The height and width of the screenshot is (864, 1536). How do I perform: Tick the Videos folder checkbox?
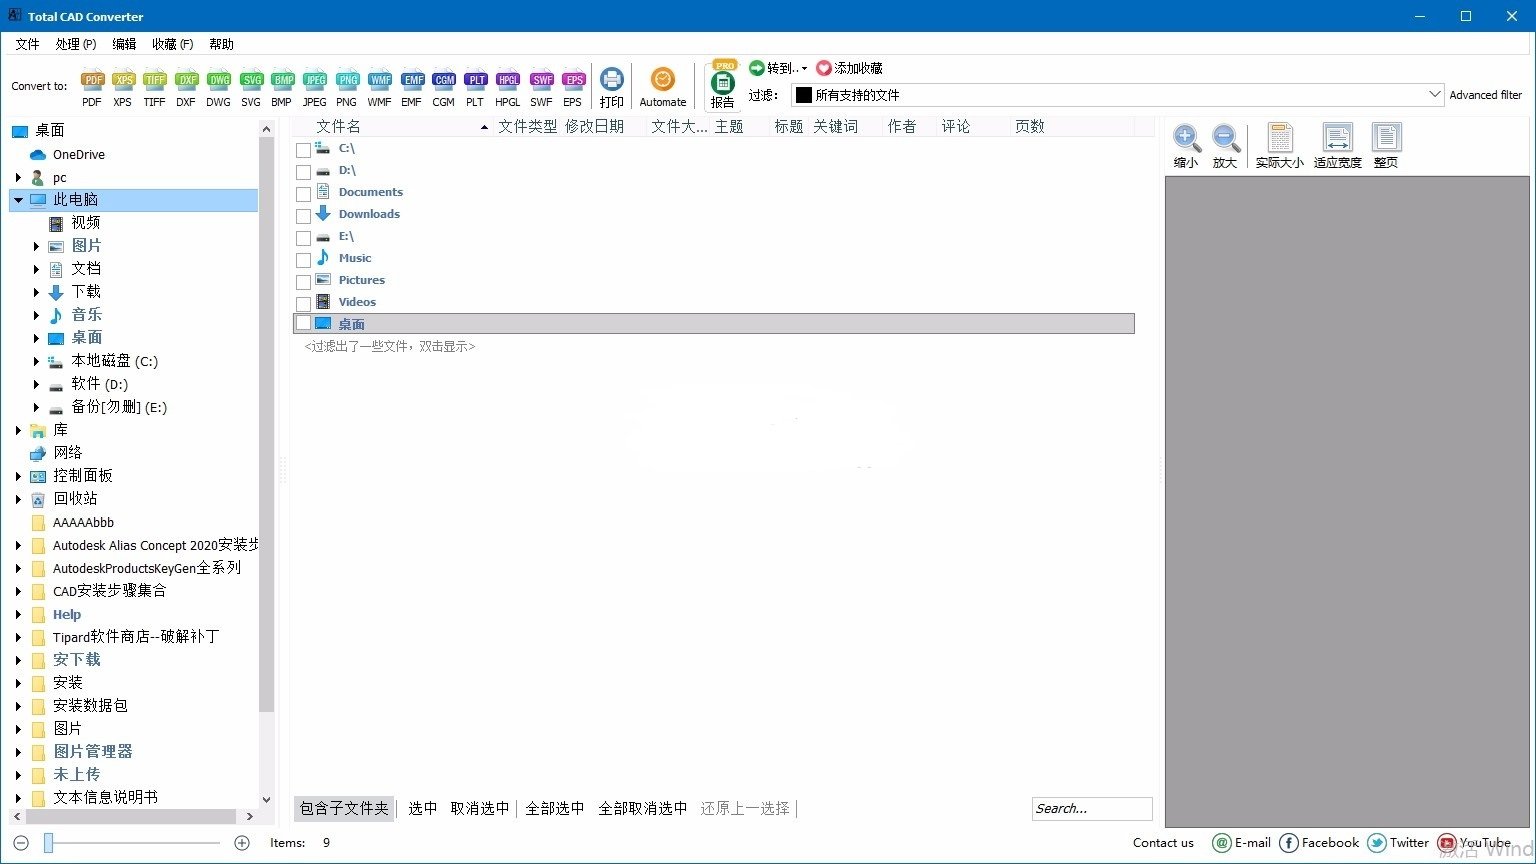coord(303,304)
